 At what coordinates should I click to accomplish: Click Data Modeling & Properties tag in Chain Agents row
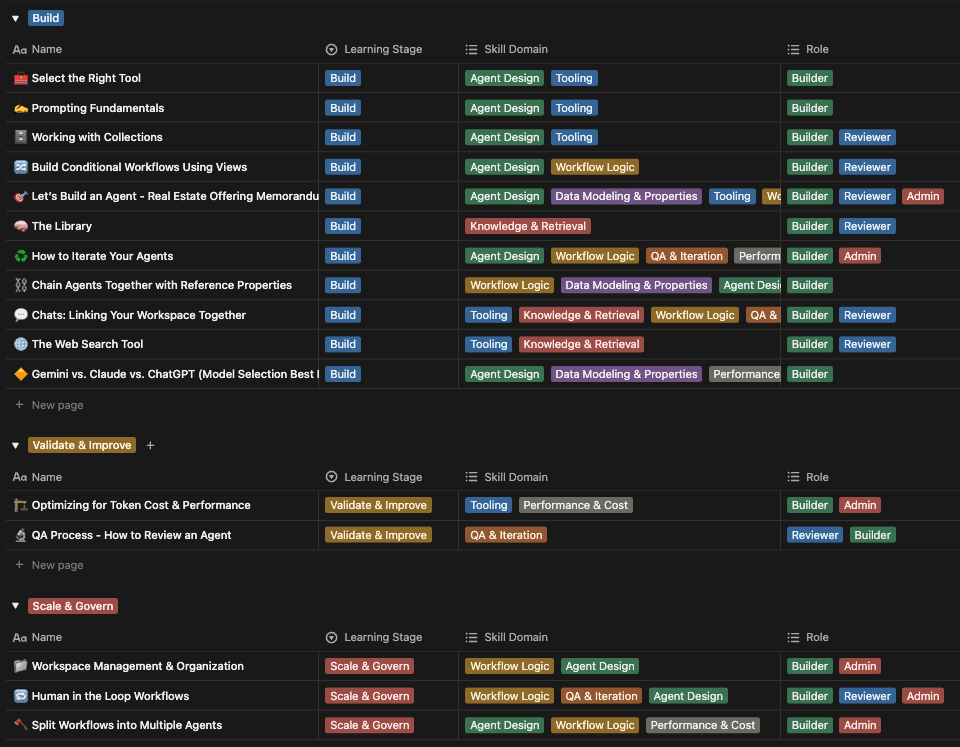[636, 285]
